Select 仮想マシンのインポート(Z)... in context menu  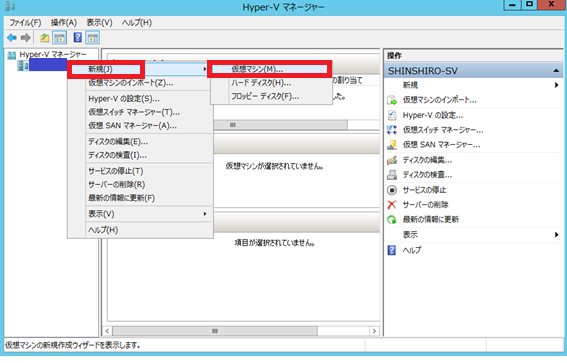pos(140,83)
